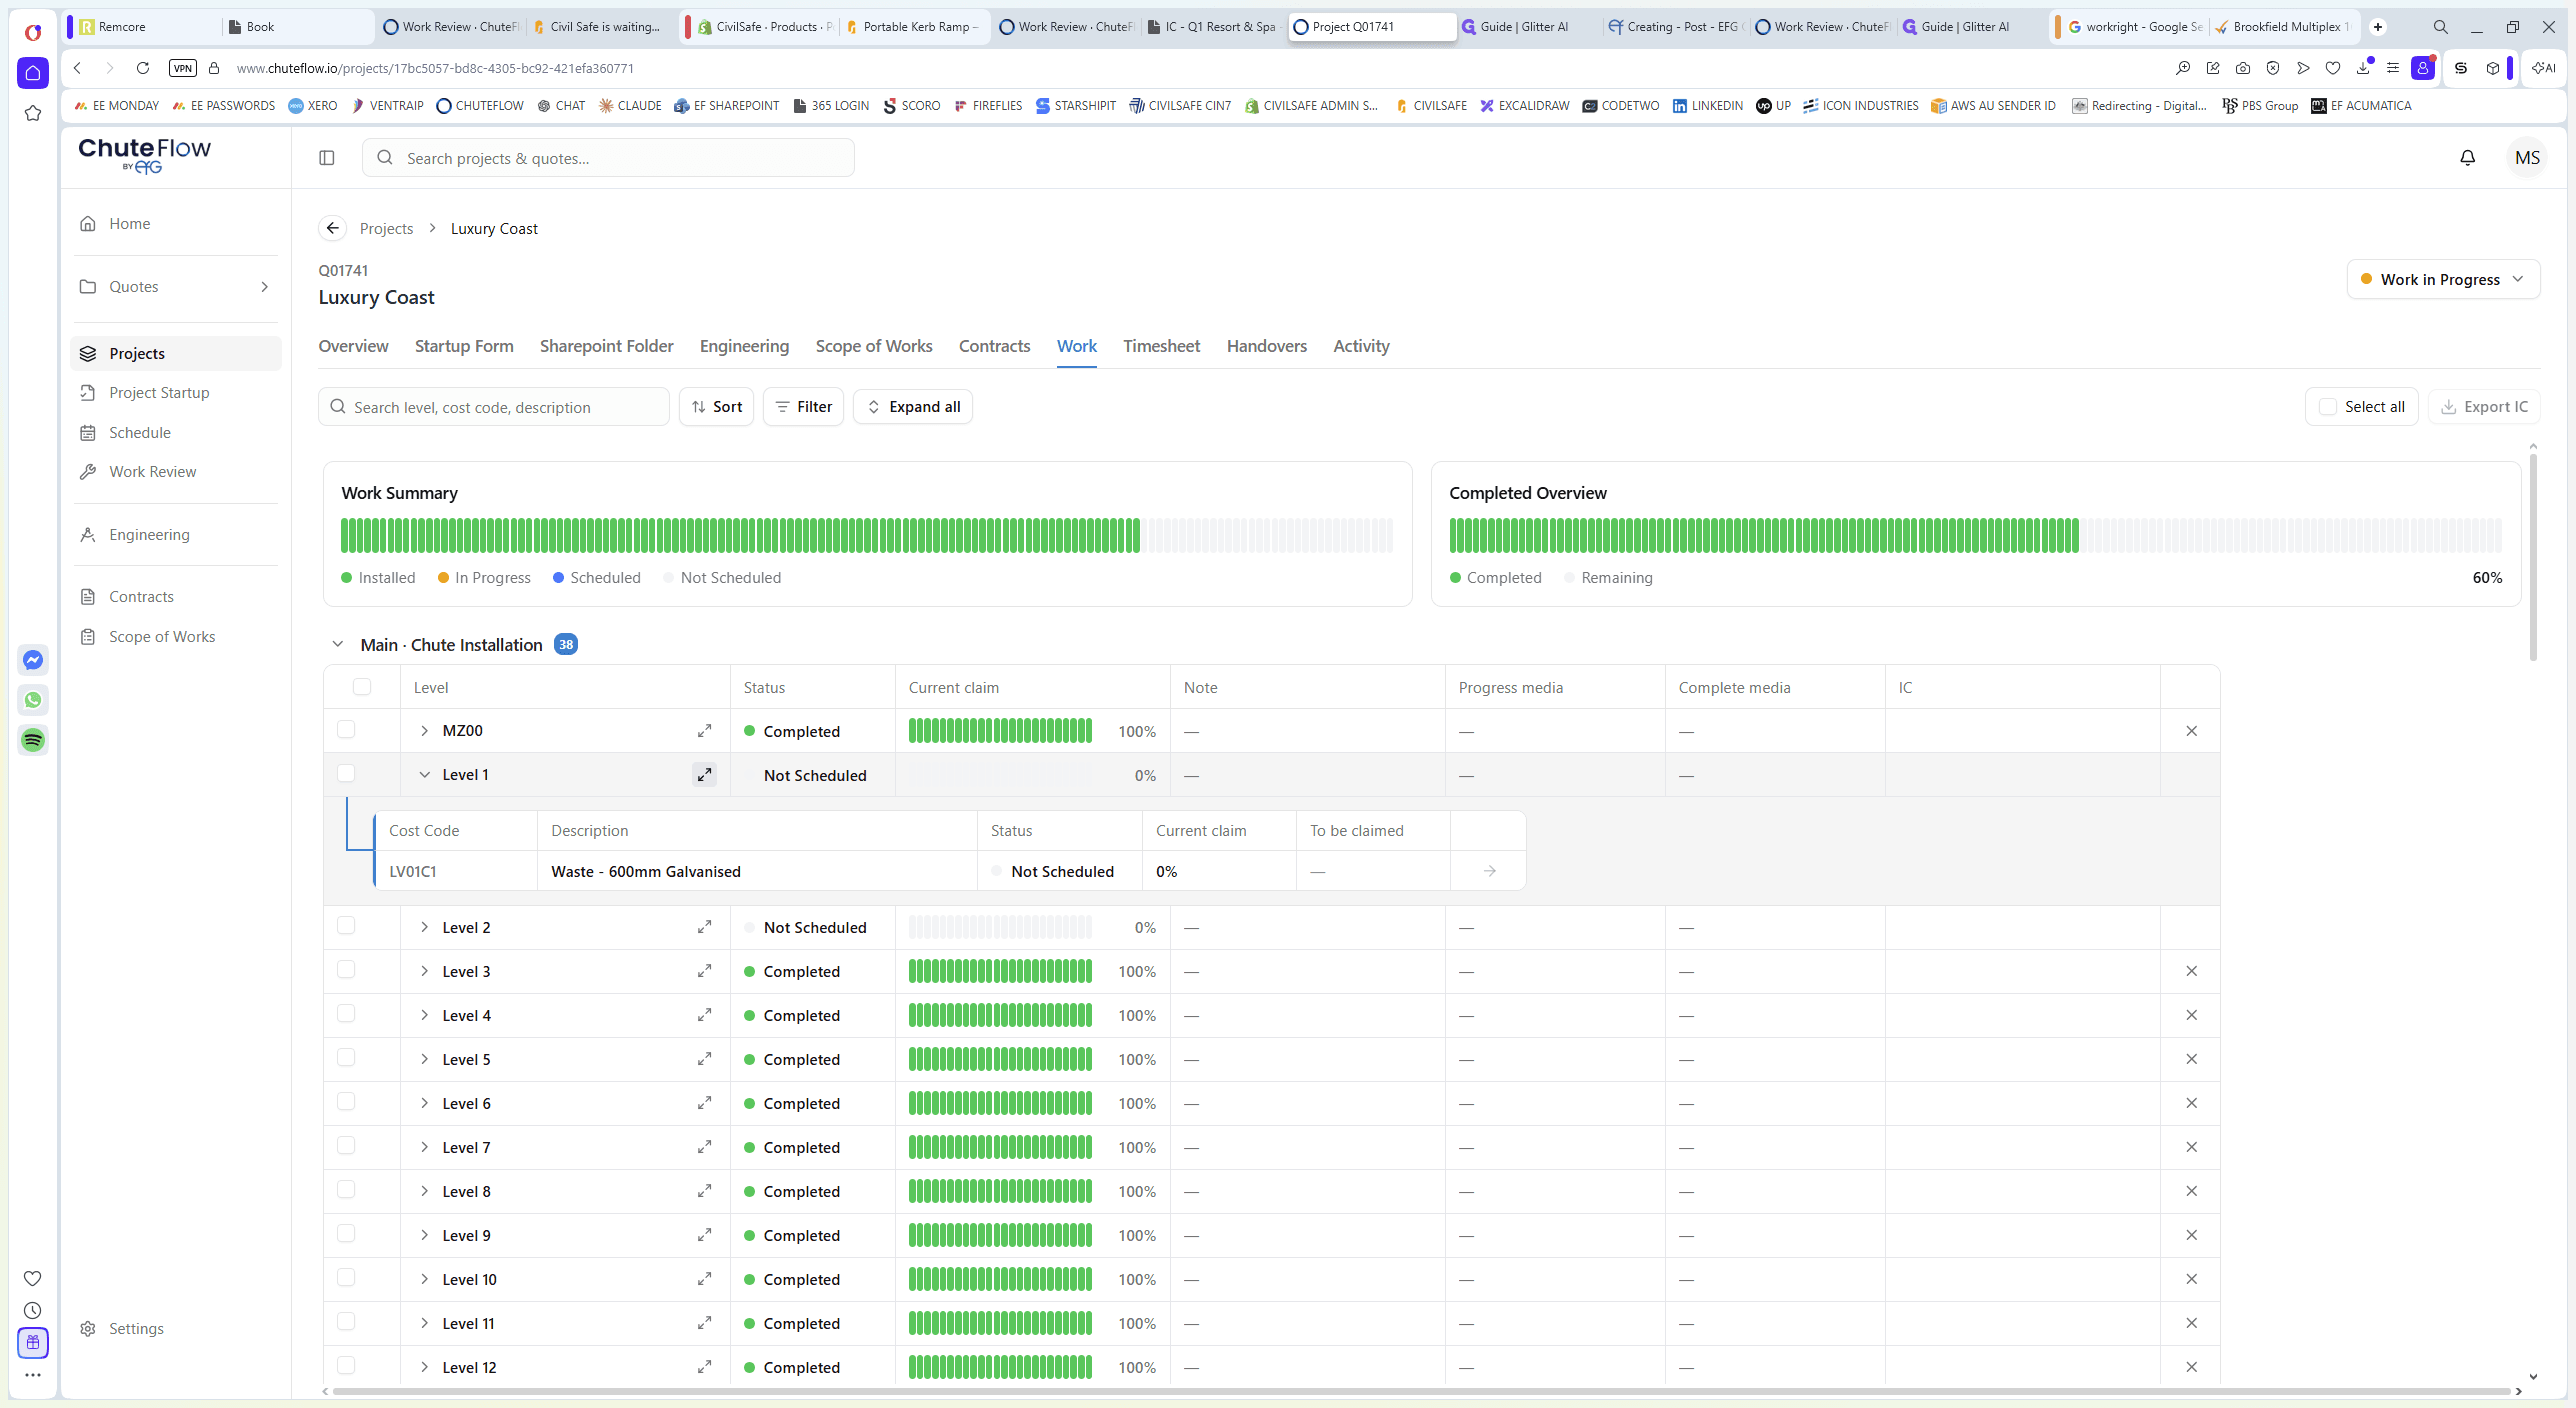Click the Filter button
This screenshot has width=2576, height=1408.
pos(804,407)
